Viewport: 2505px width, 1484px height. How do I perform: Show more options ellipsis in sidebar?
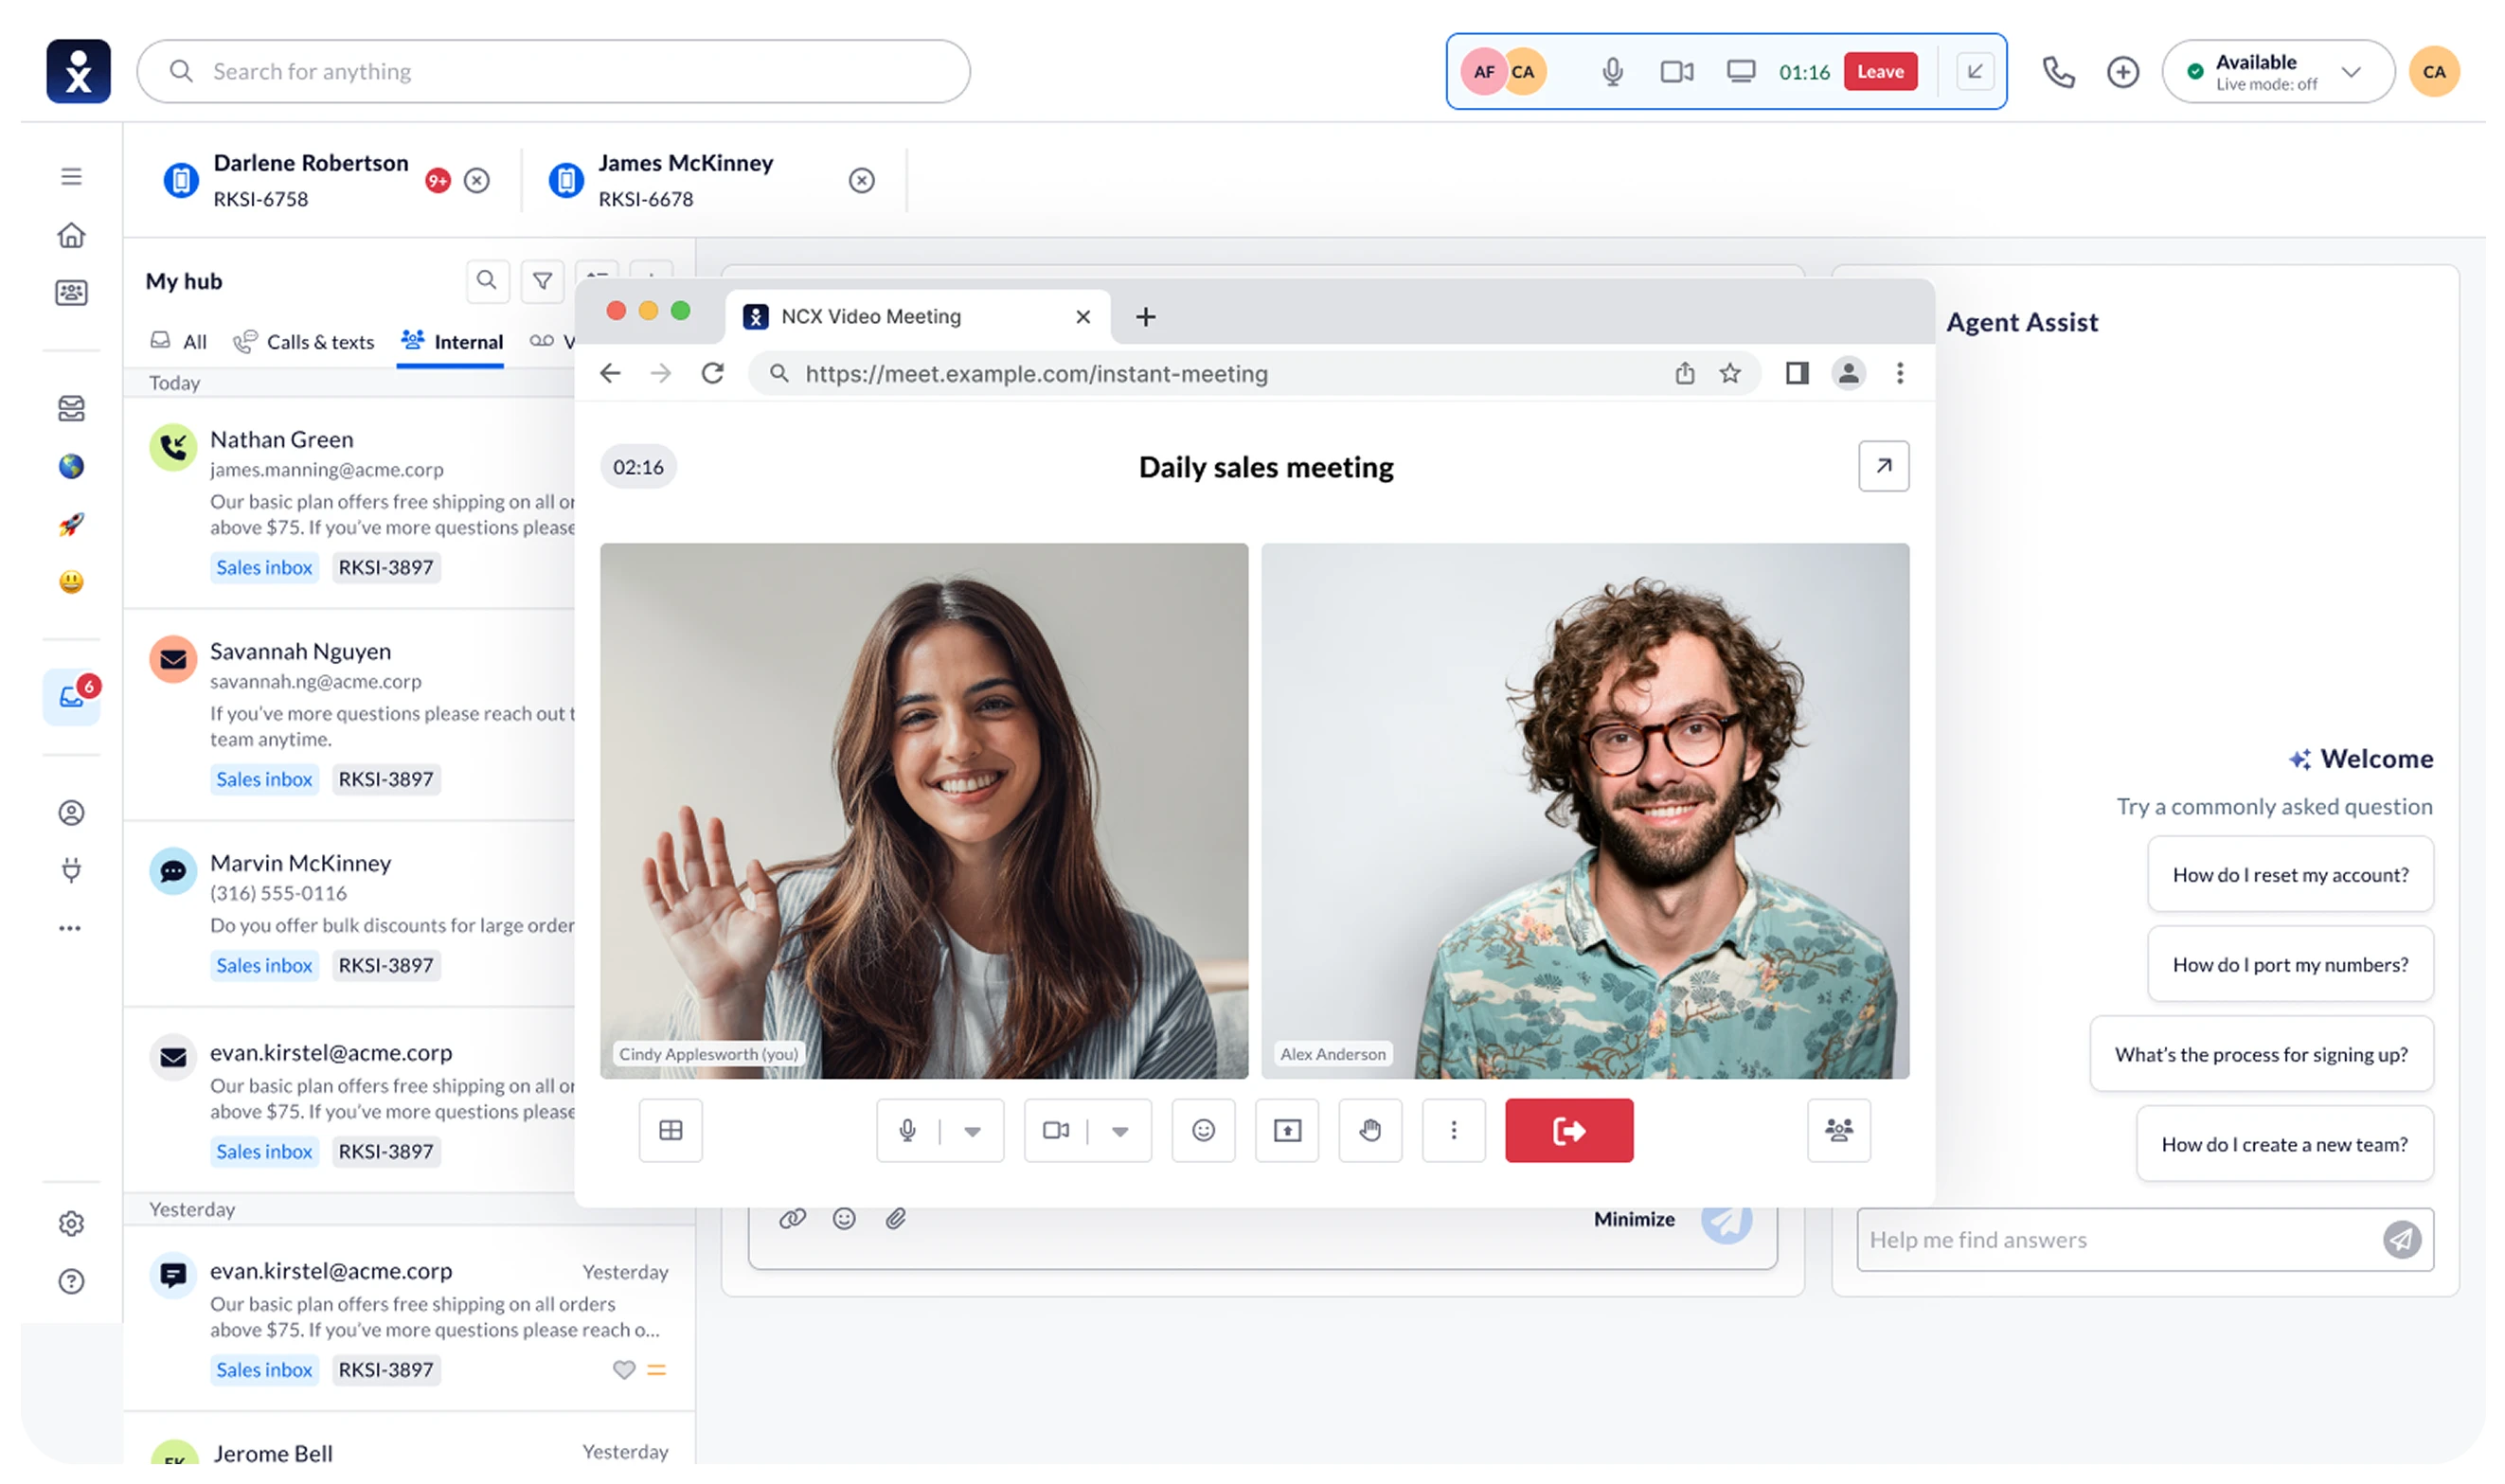[x=70, y=929]
